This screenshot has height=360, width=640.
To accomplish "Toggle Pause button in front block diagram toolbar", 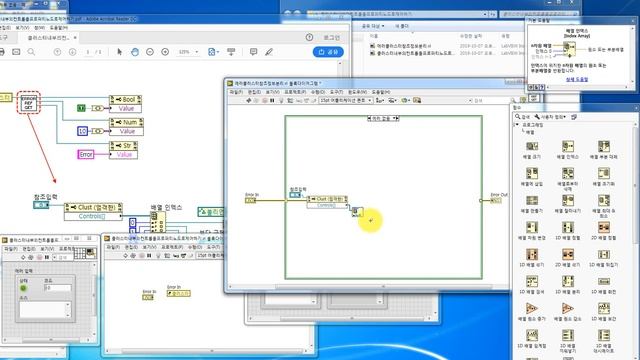I will pyautogui.click(x=272, y=100).
